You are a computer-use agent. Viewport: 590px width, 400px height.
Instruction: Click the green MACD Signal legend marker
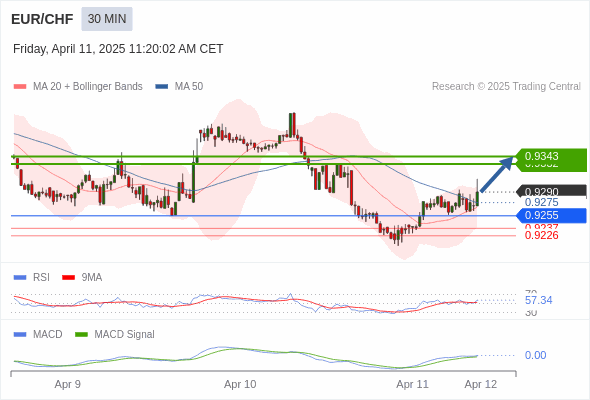81,335
